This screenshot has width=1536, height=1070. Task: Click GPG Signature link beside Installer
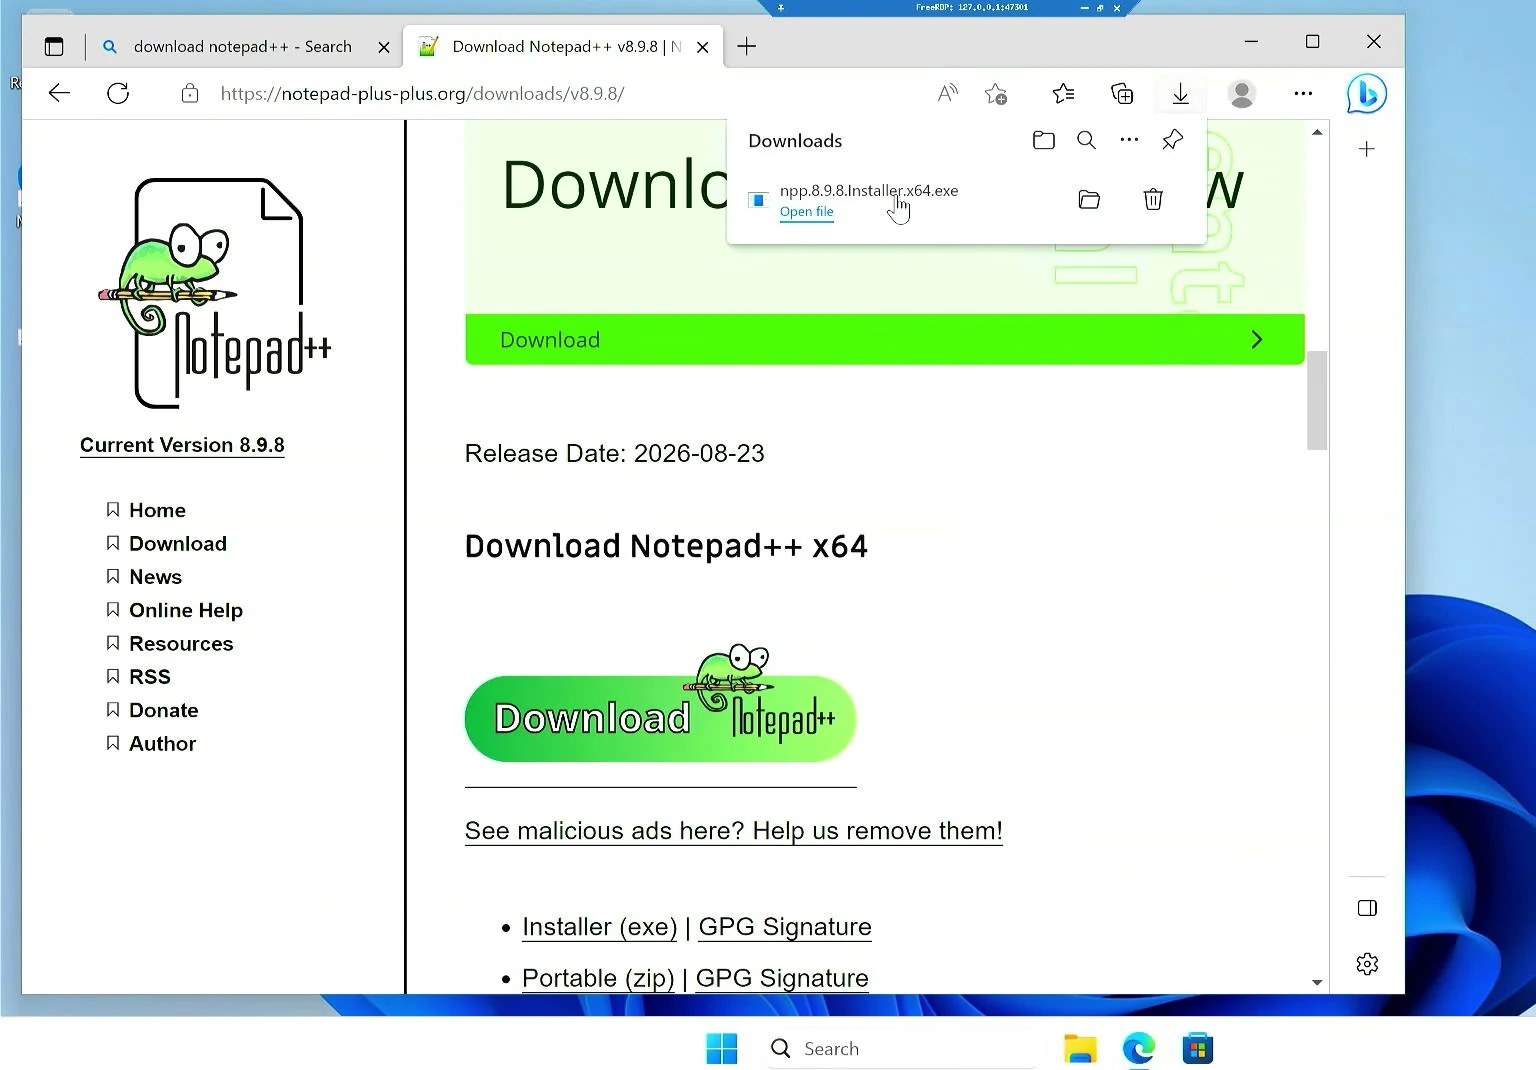pos(785,927)
